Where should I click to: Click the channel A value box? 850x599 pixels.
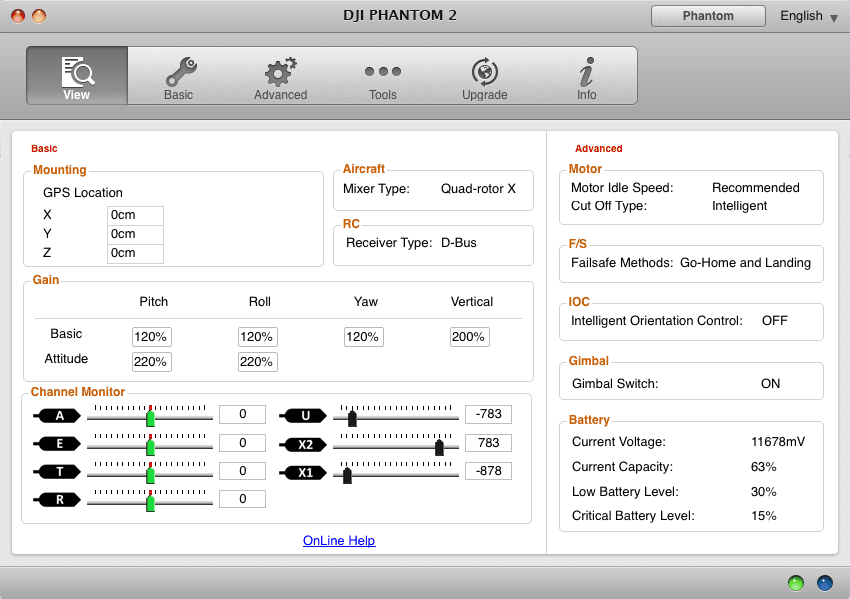[242, 414]
